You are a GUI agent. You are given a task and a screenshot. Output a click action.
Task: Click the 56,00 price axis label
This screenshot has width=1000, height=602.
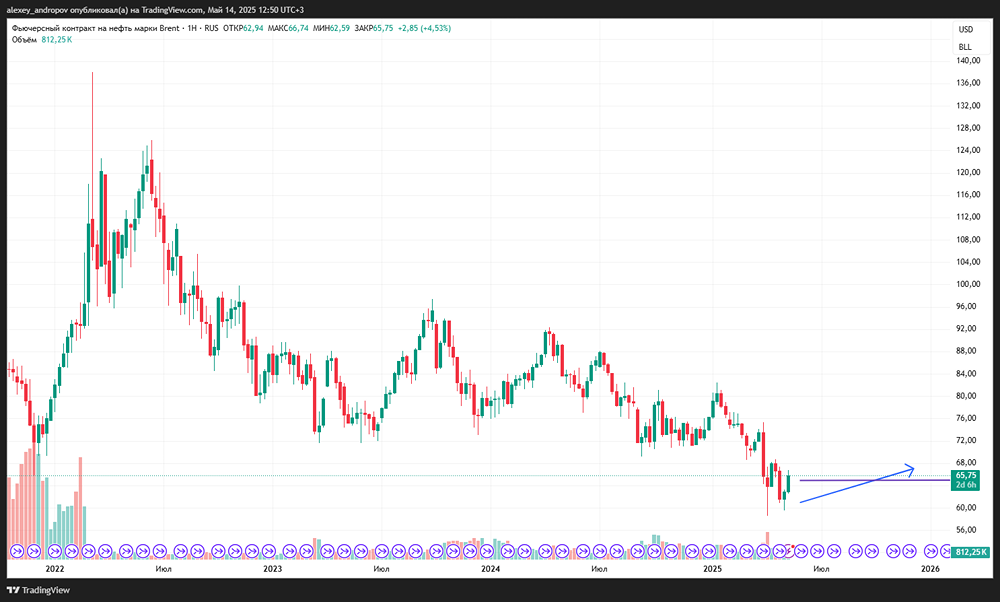point(966,530)
